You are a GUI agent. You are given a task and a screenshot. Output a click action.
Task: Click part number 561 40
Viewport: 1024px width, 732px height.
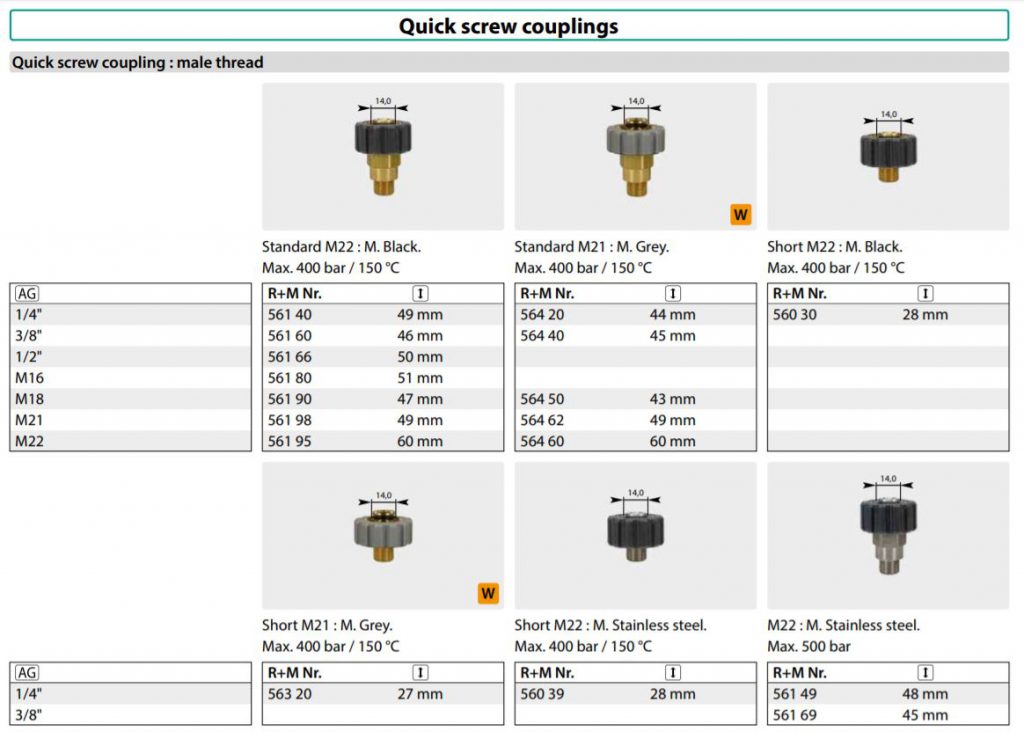pos(289,315)
